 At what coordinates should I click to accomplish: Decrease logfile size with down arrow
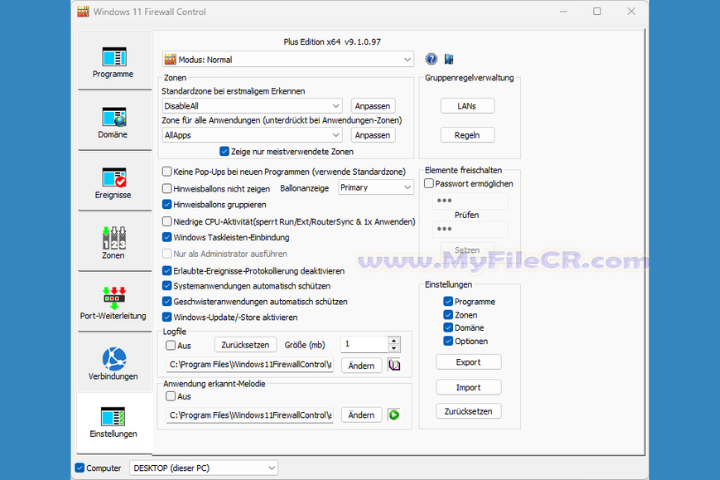pos(394,348)
